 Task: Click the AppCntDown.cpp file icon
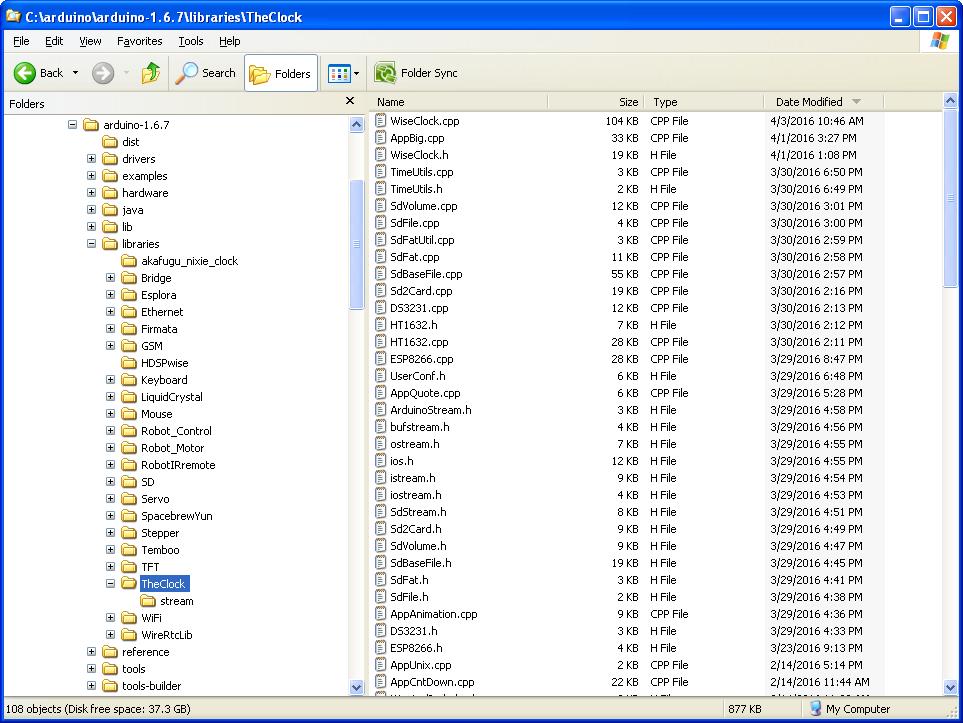coord(381,682)
